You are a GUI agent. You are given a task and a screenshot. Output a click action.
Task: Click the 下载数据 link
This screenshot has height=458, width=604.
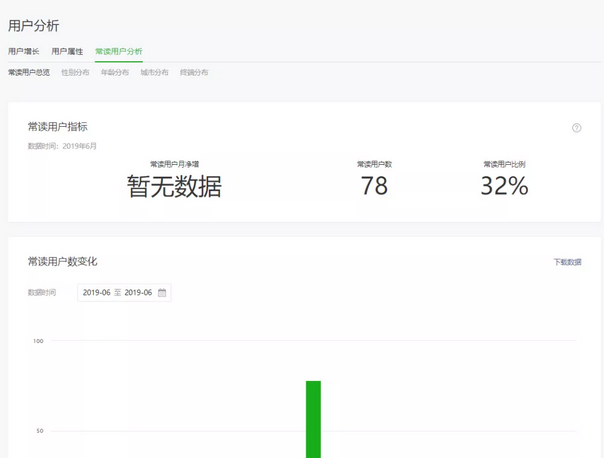pyautogui.click(x=567, y=262)
